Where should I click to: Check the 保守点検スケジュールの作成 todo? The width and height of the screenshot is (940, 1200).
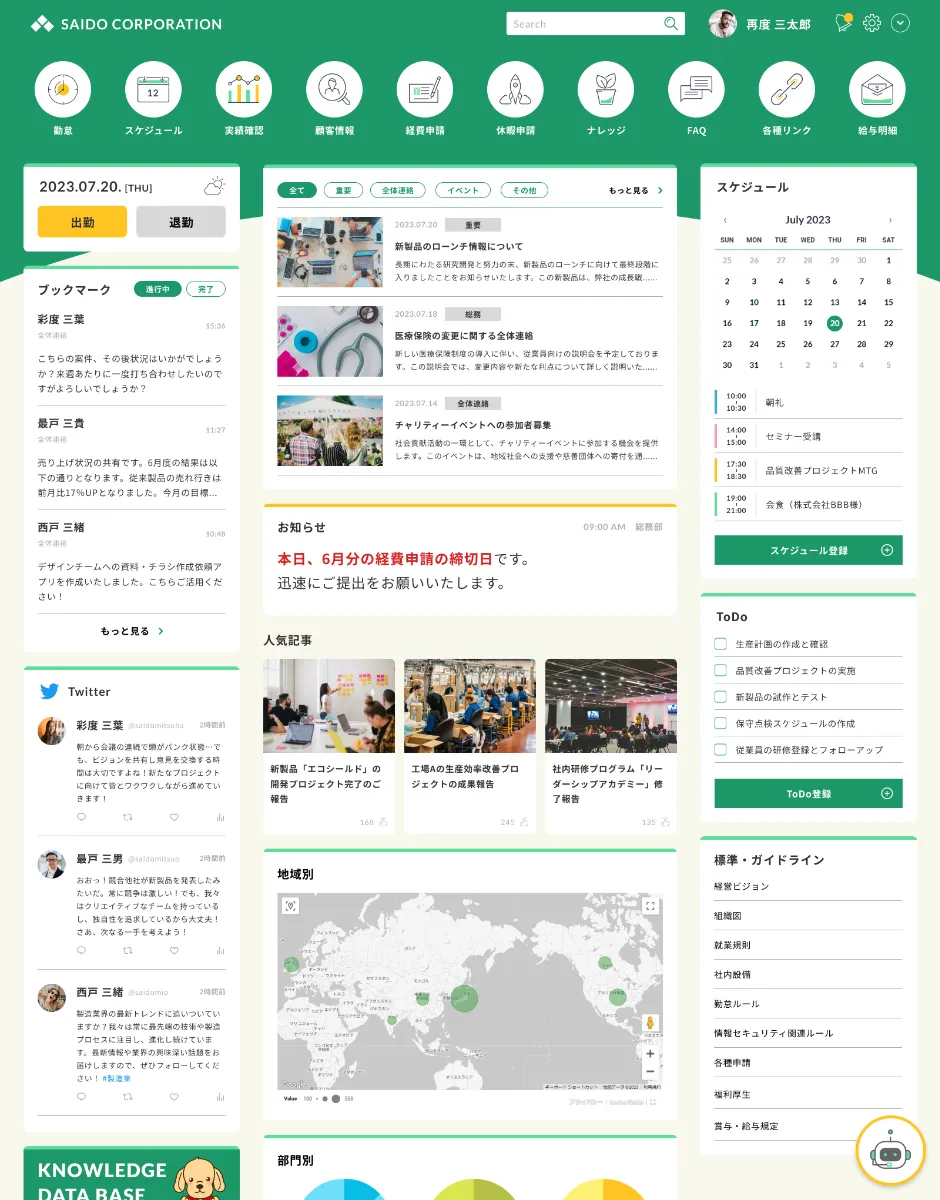click(x=720, y=723)
